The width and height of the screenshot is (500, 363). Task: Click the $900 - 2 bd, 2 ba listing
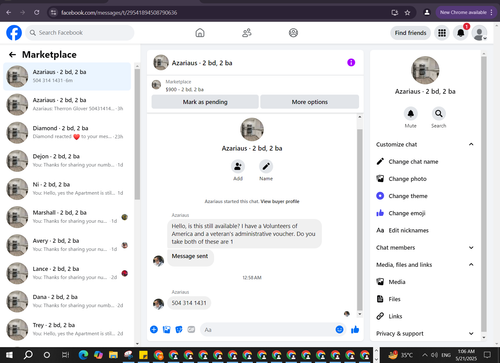pos(184,89)
